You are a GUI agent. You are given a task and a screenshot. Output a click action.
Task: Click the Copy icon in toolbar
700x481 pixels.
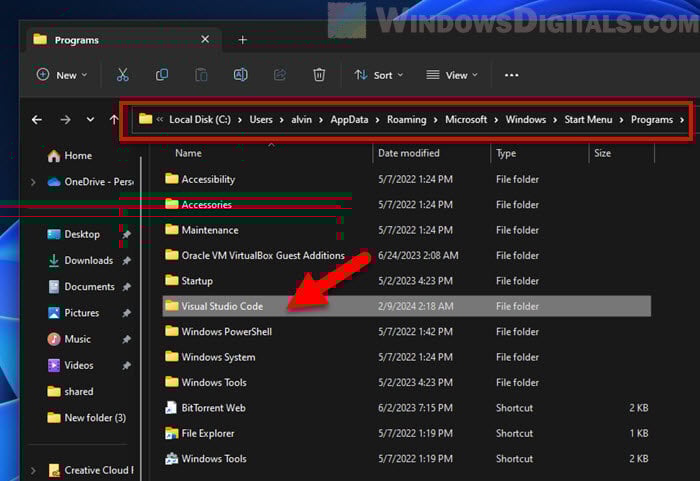click(x=162, y=75)
